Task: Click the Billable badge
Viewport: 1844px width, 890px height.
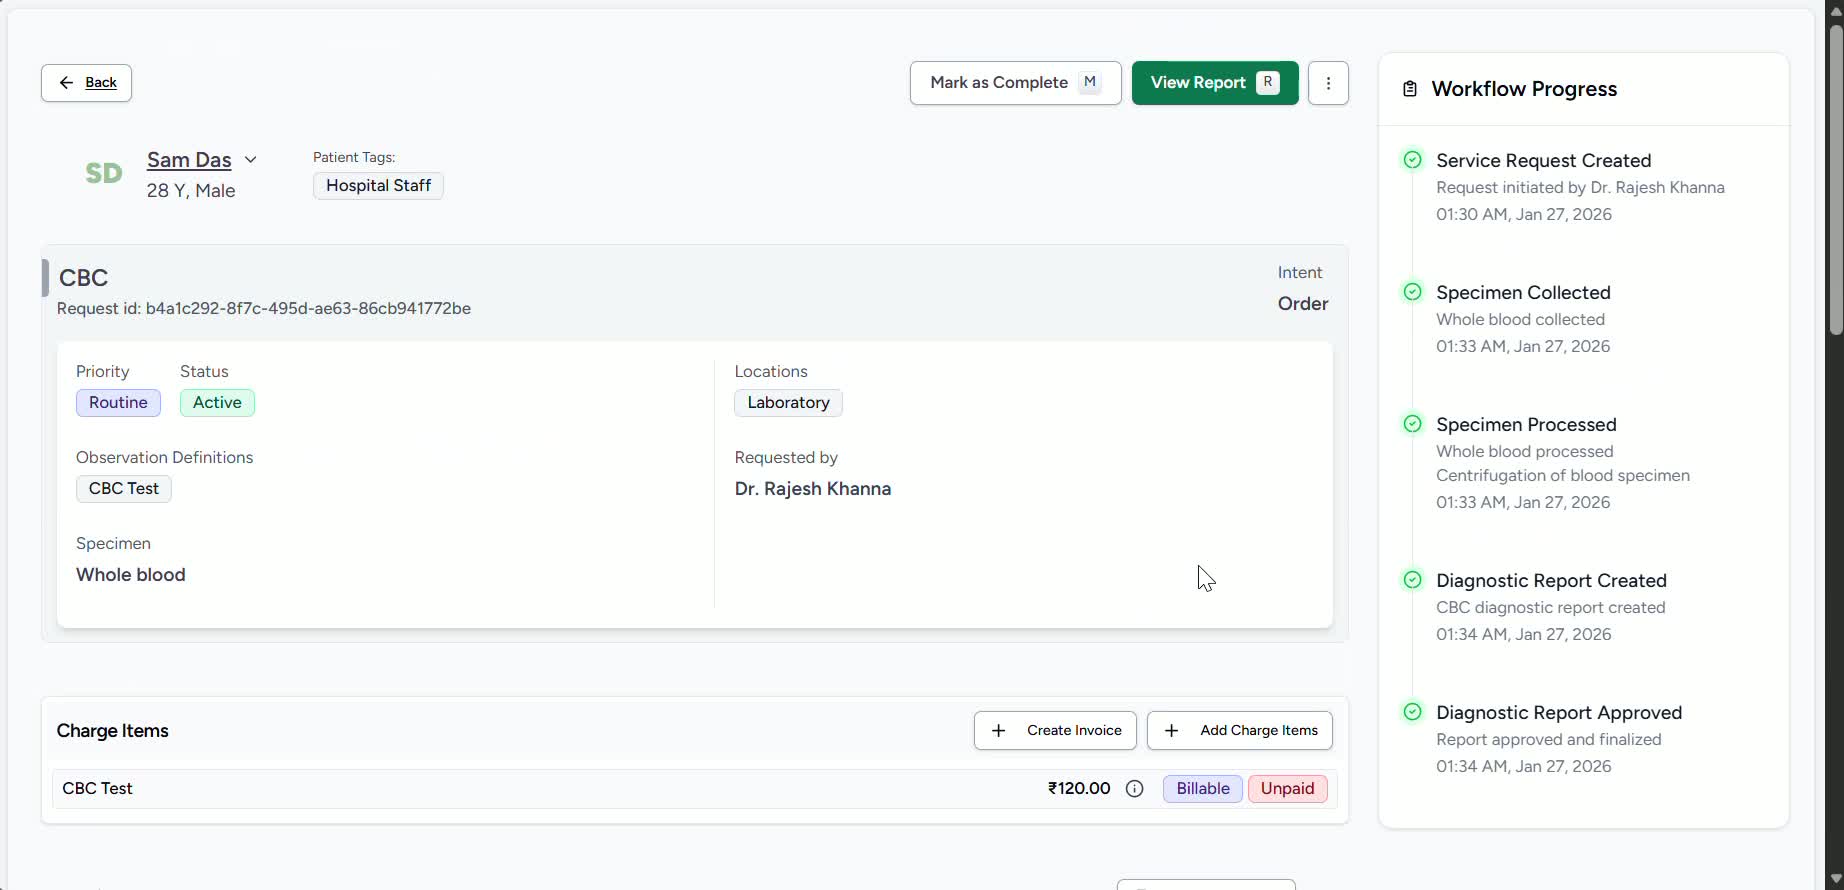Action: click(1203, 789)
